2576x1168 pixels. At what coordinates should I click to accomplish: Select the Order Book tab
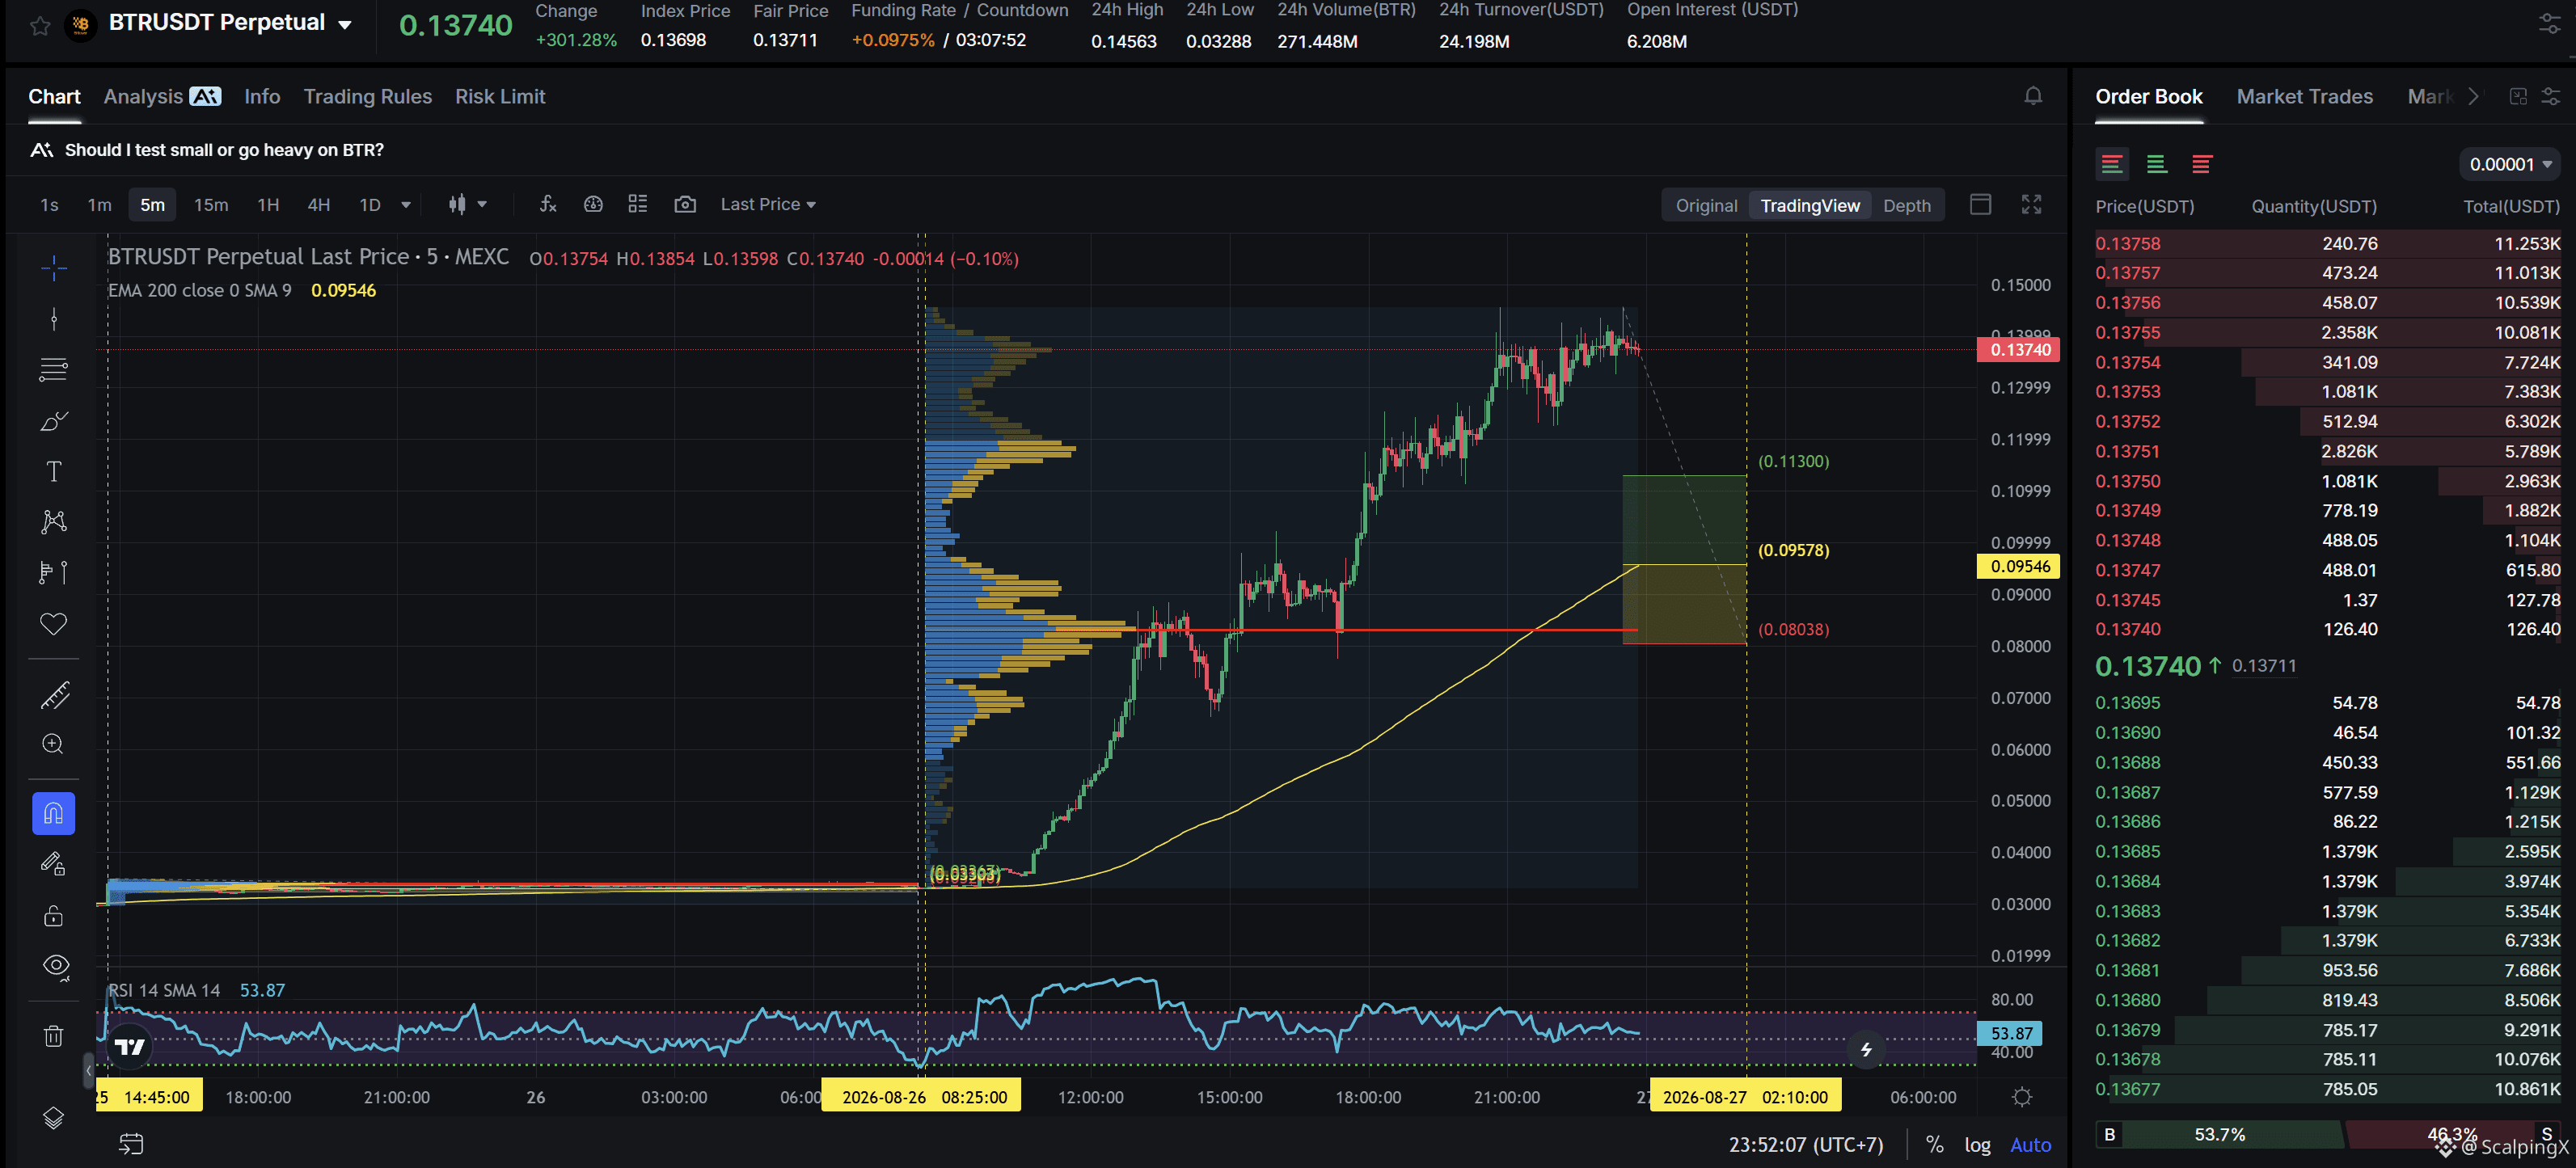coord(2149,96)
